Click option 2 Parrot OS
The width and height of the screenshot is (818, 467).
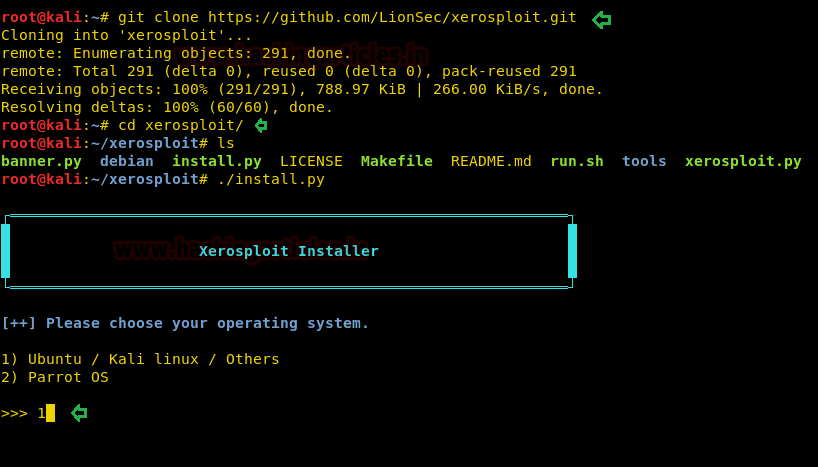coord(55,377)
